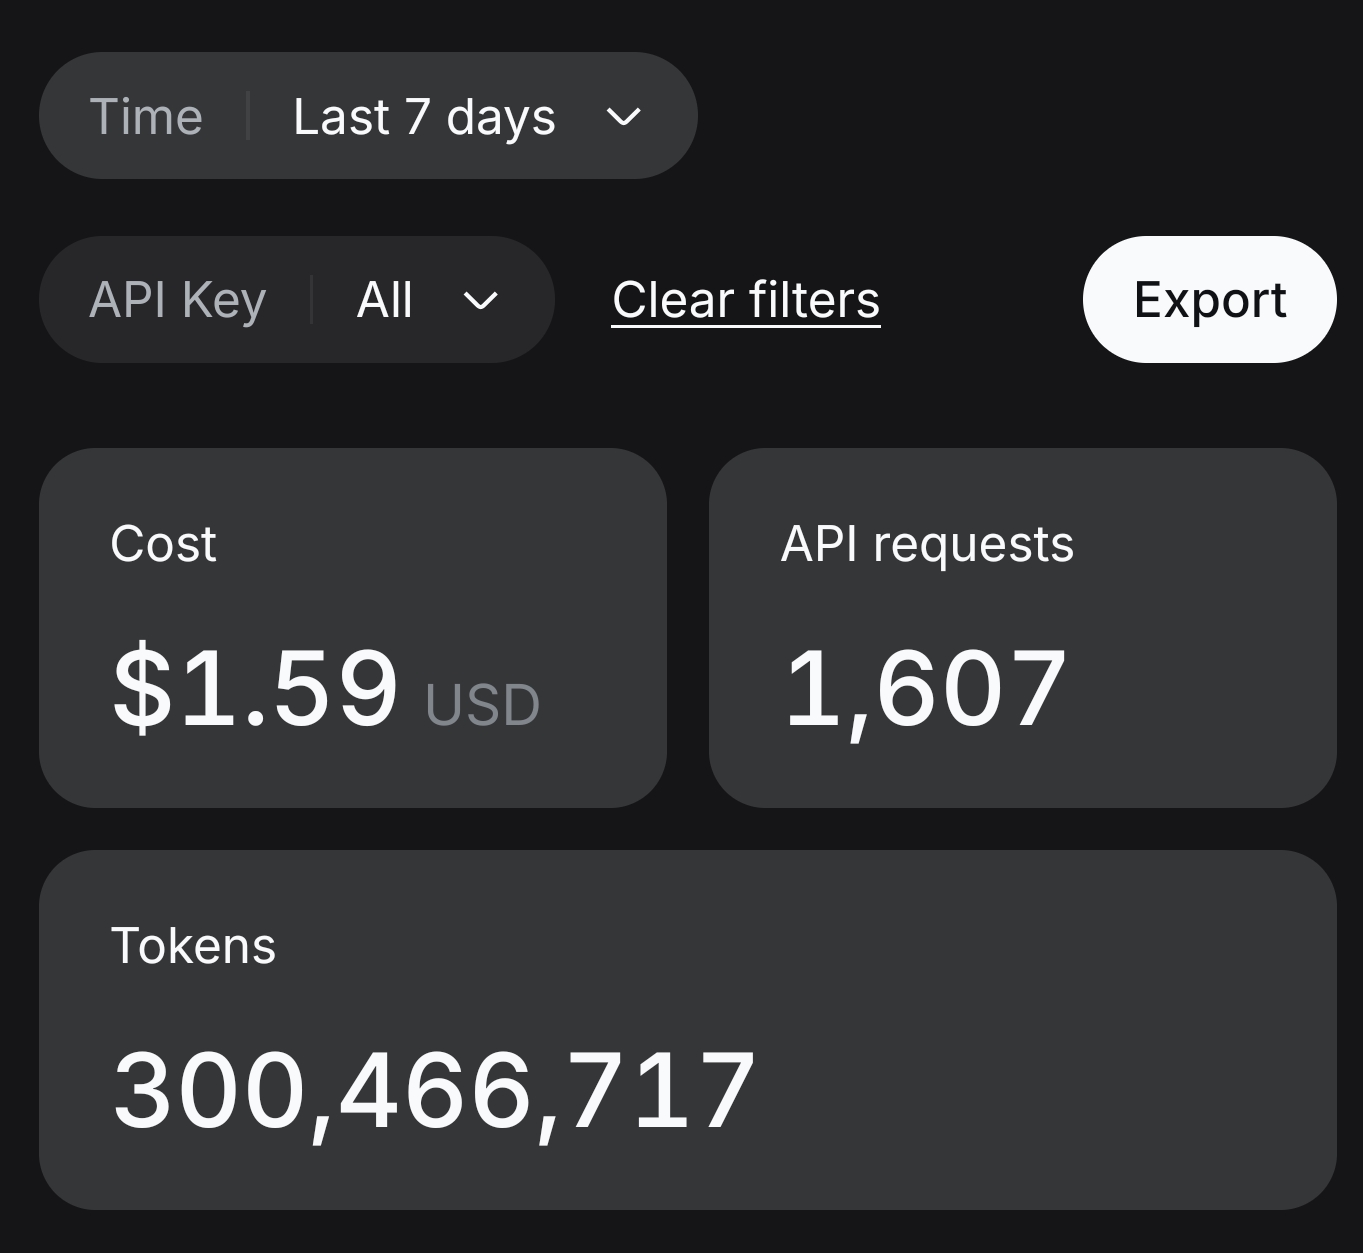This screenshot has width=1363, height=1253.
Task: Choose the 'All' API key value
Action: click(x=385, y=300)
